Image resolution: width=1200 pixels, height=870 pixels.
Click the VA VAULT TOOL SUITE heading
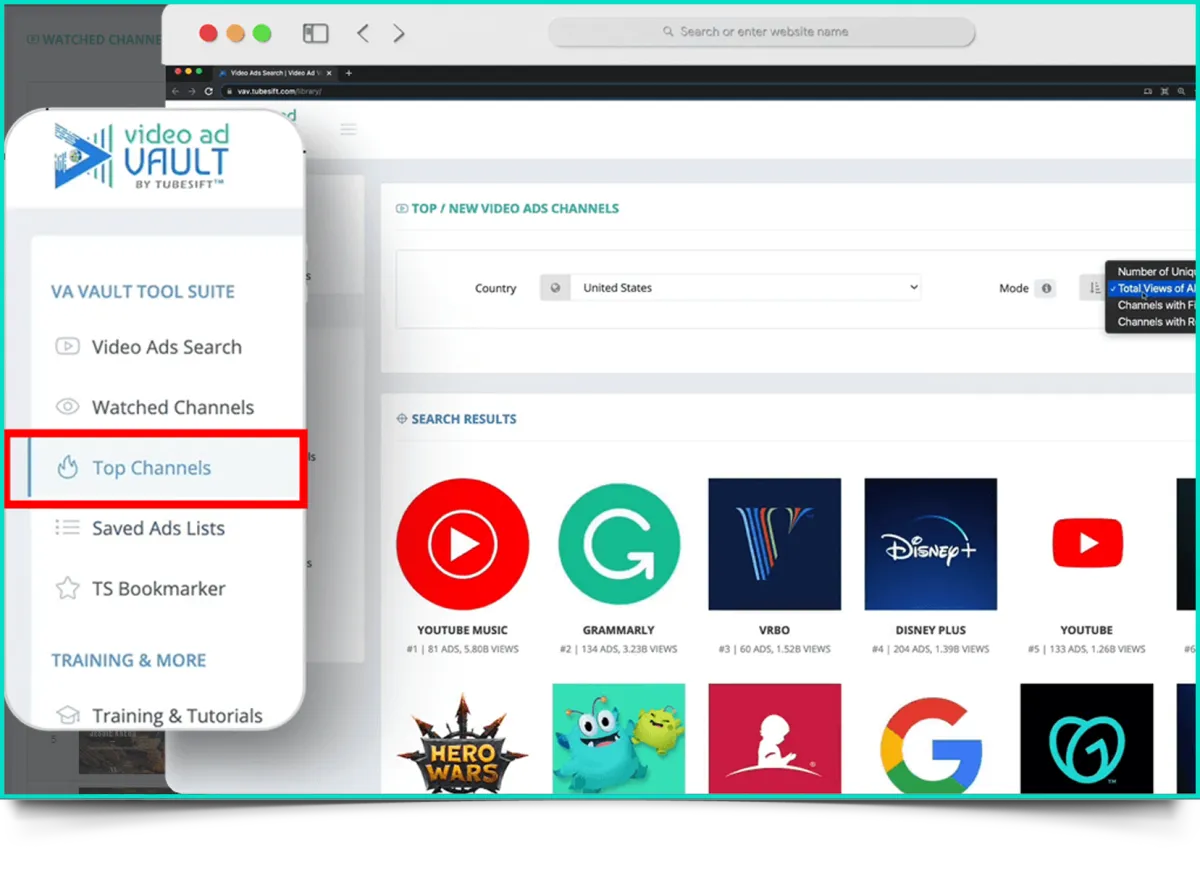click(x=143, y=292)
